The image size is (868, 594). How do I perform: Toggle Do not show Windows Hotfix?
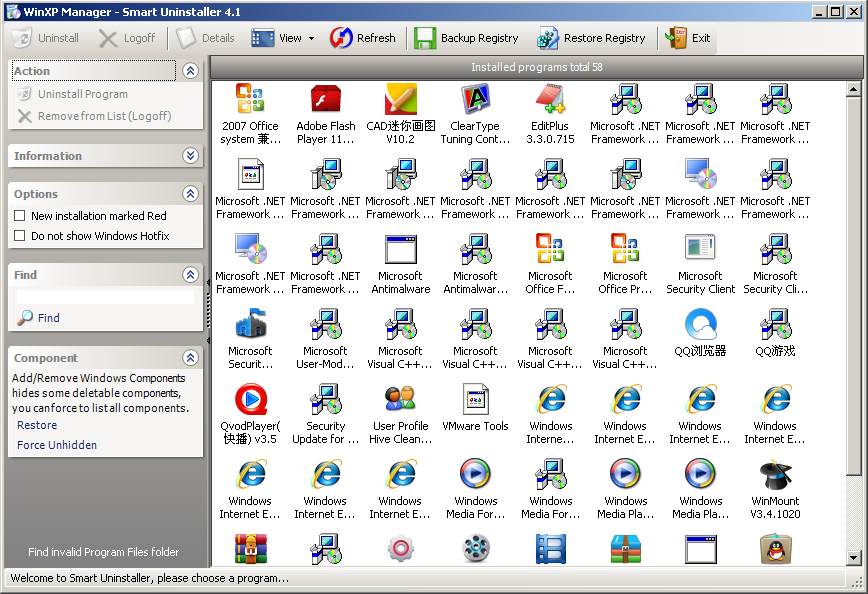pyautogui.click(x=20, y=236)
